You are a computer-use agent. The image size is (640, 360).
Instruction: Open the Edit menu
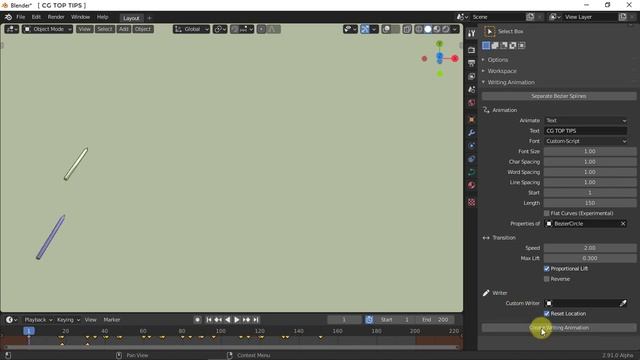(x=36, y=17)
